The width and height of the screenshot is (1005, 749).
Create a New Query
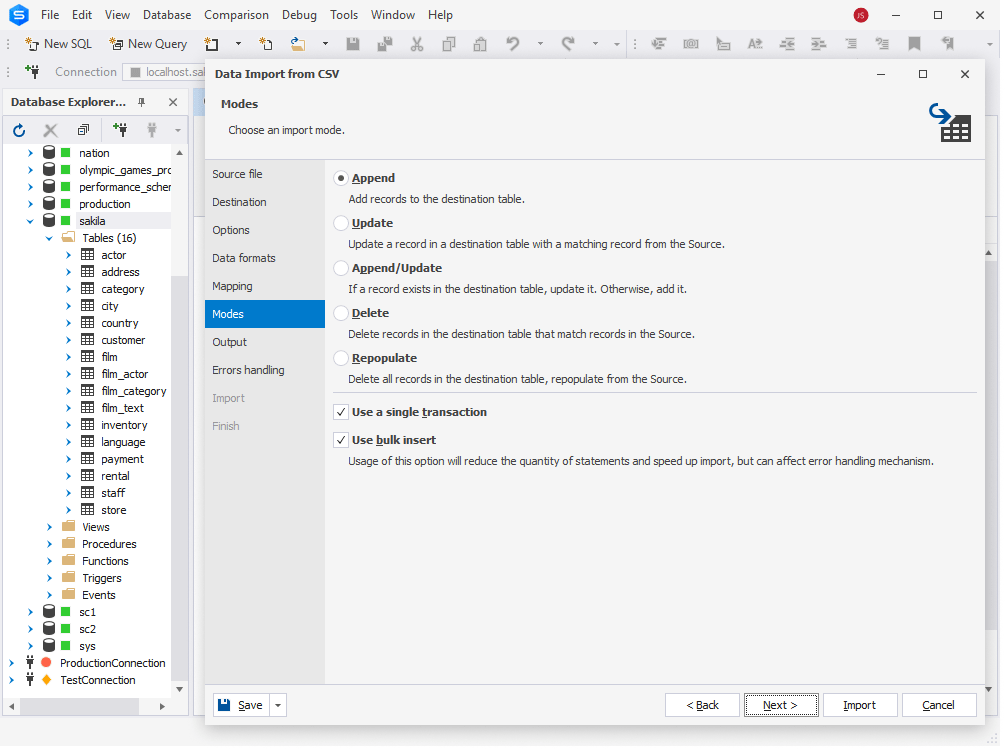(148, 43)
